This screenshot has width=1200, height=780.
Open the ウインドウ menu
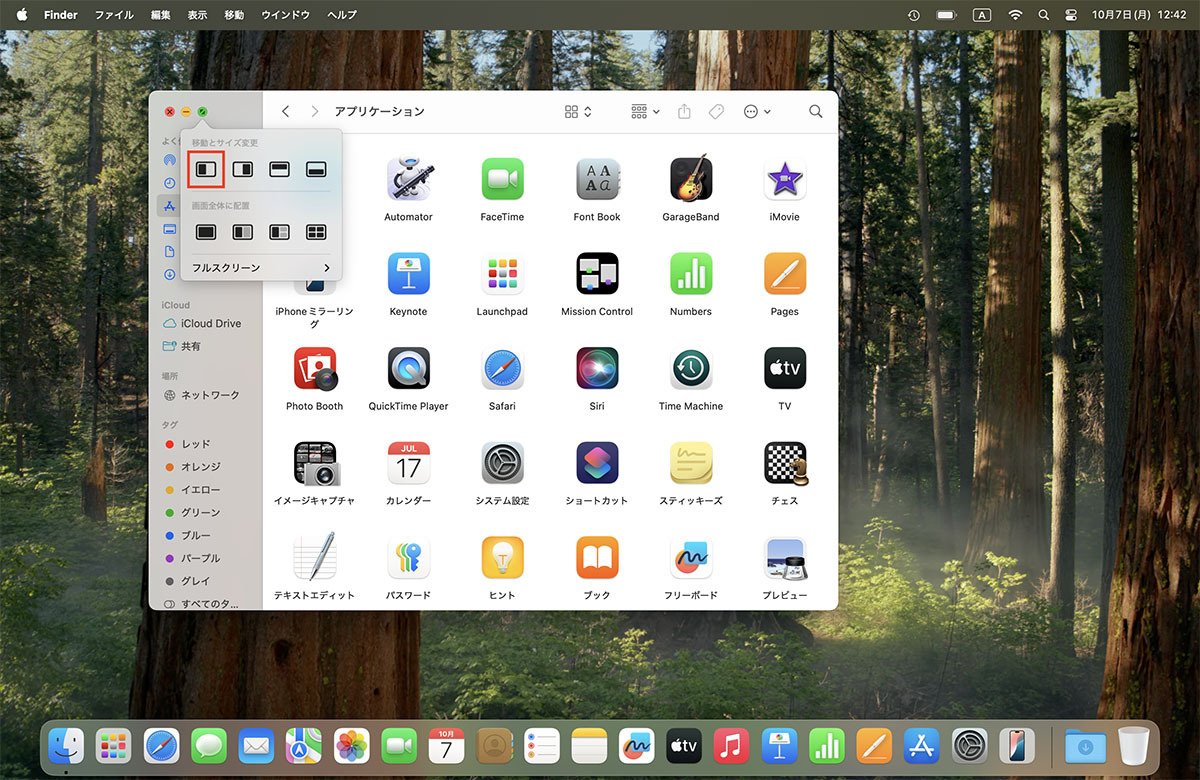pos(285,15)
